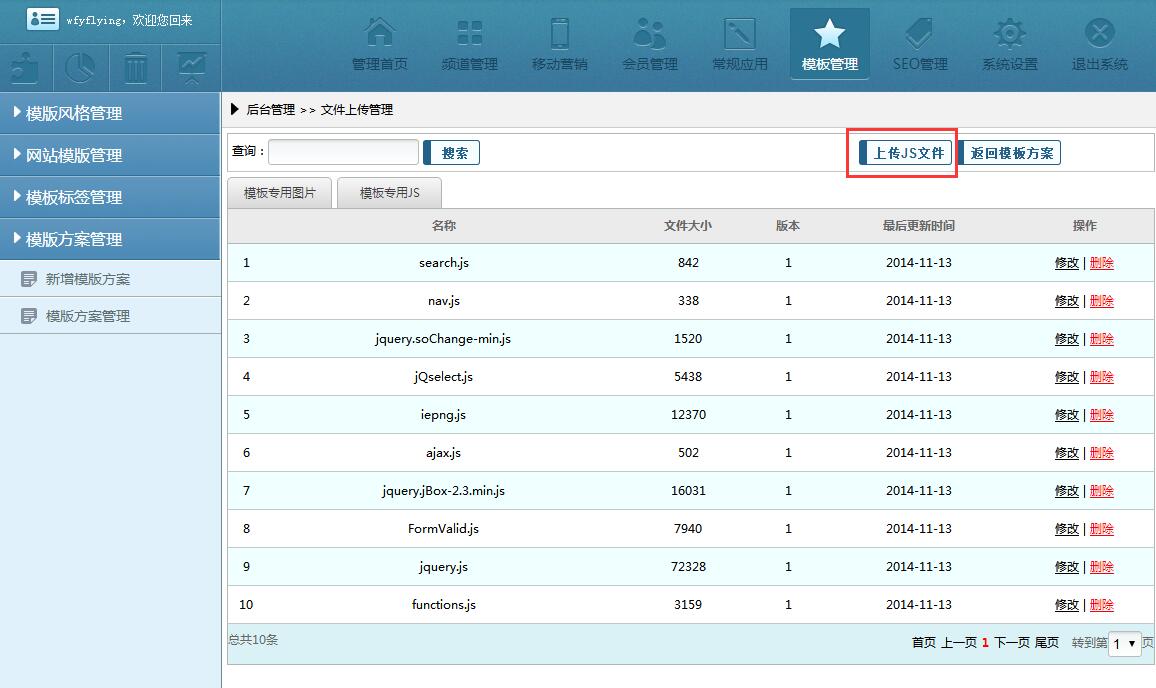
Task: Focus the 查询 search input field
Action: [343, 152]
